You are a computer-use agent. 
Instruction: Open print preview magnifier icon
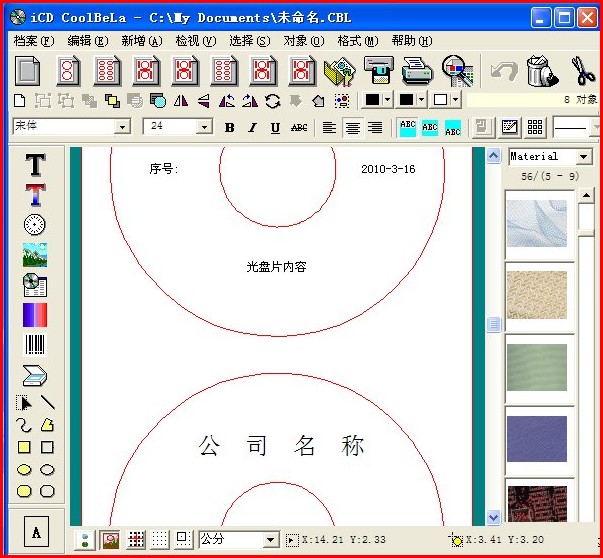458,71
